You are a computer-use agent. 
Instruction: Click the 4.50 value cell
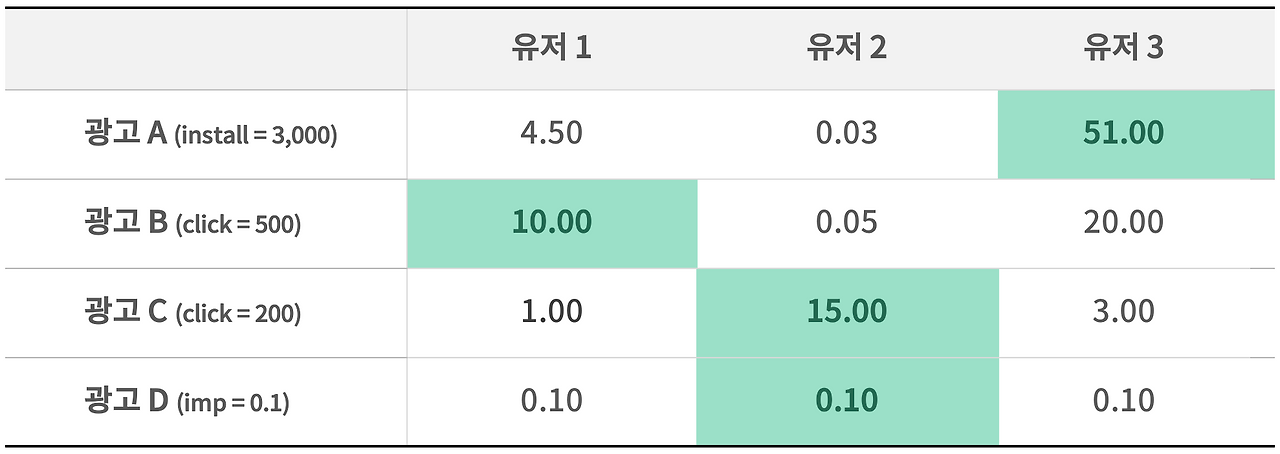click(x=552, y=134)
